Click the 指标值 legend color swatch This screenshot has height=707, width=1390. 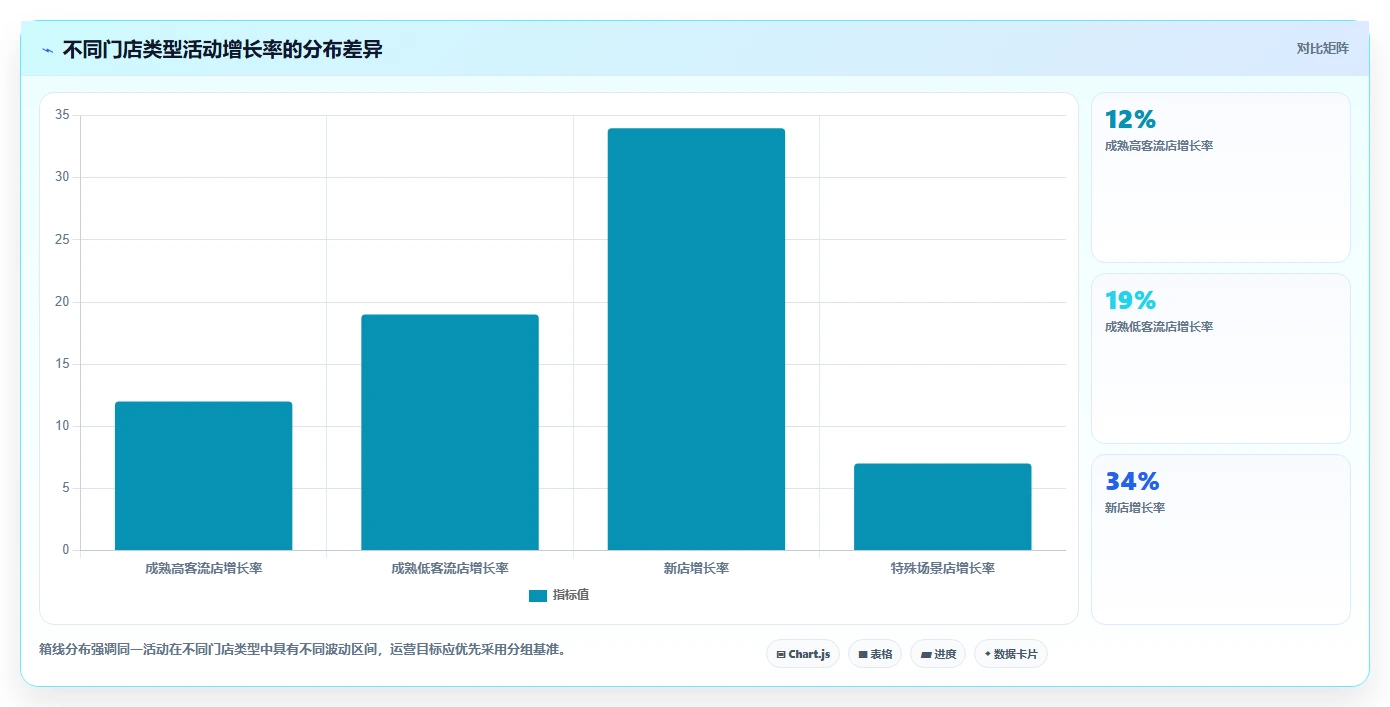[538, 595]
